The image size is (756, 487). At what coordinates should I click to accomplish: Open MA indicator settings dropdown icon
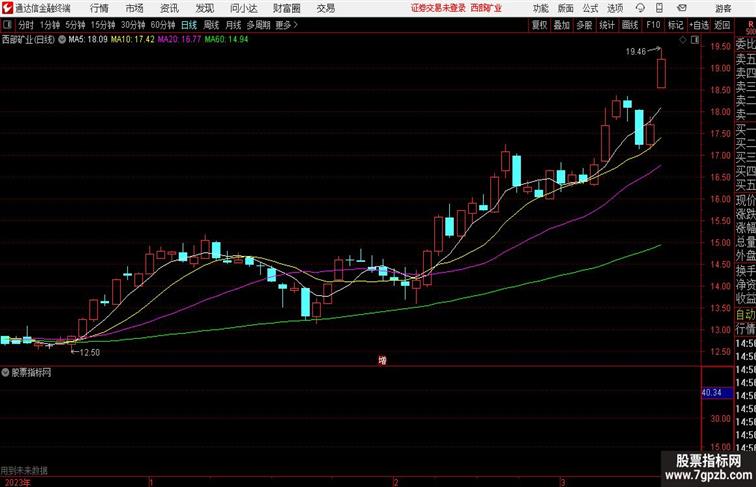pos(62,40)
